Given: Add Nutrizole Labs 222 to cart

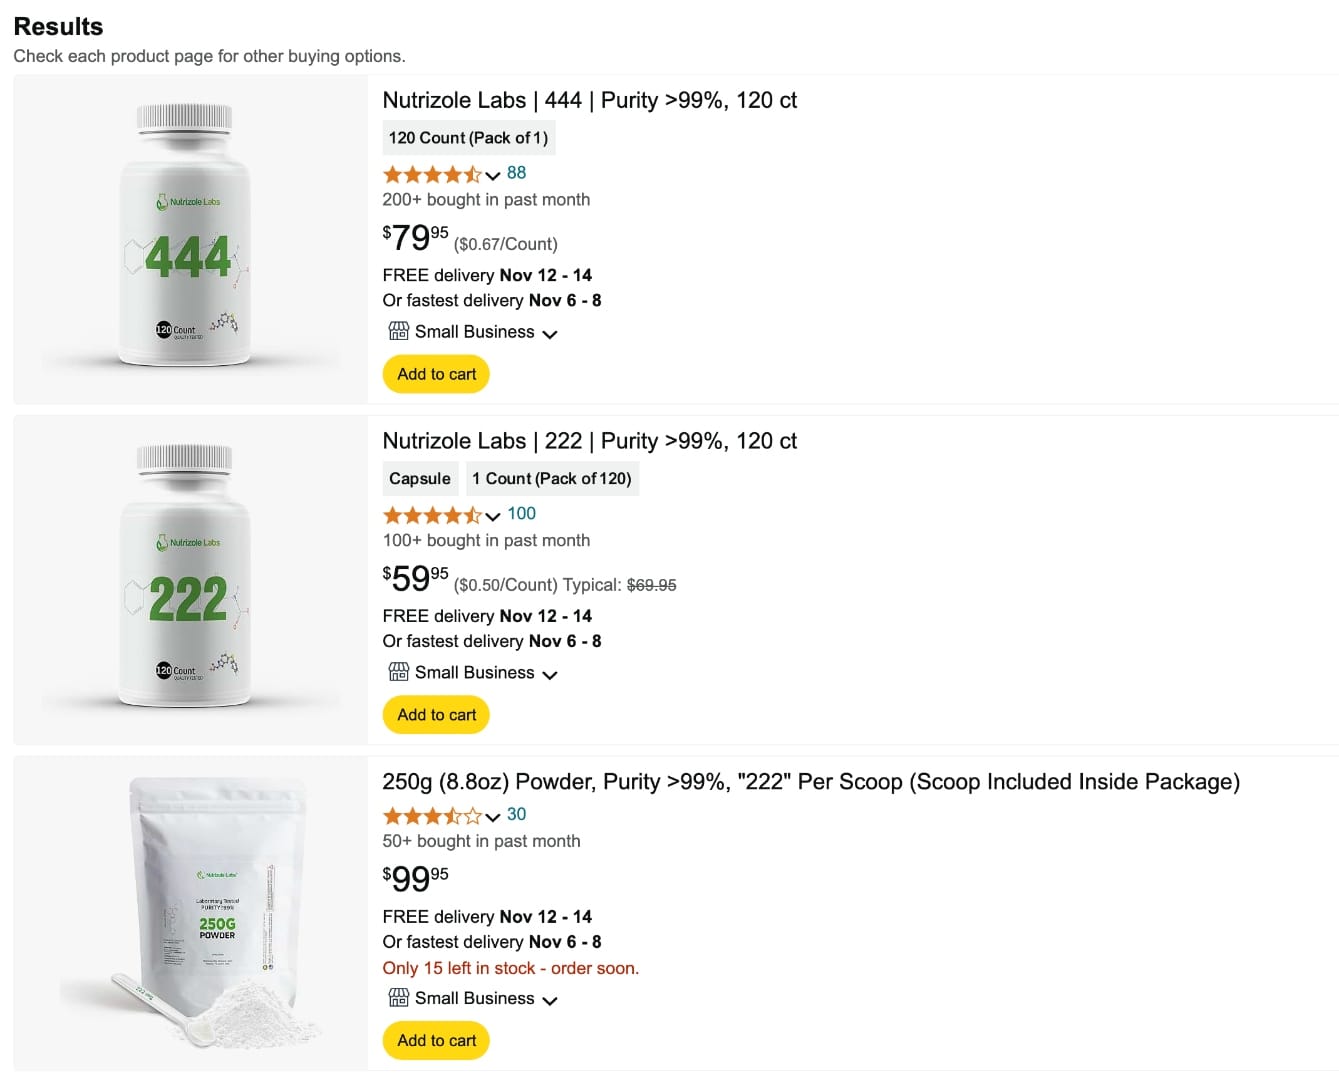Looking at the screenshot, I should pyautogui.click(x=435, y=714).
